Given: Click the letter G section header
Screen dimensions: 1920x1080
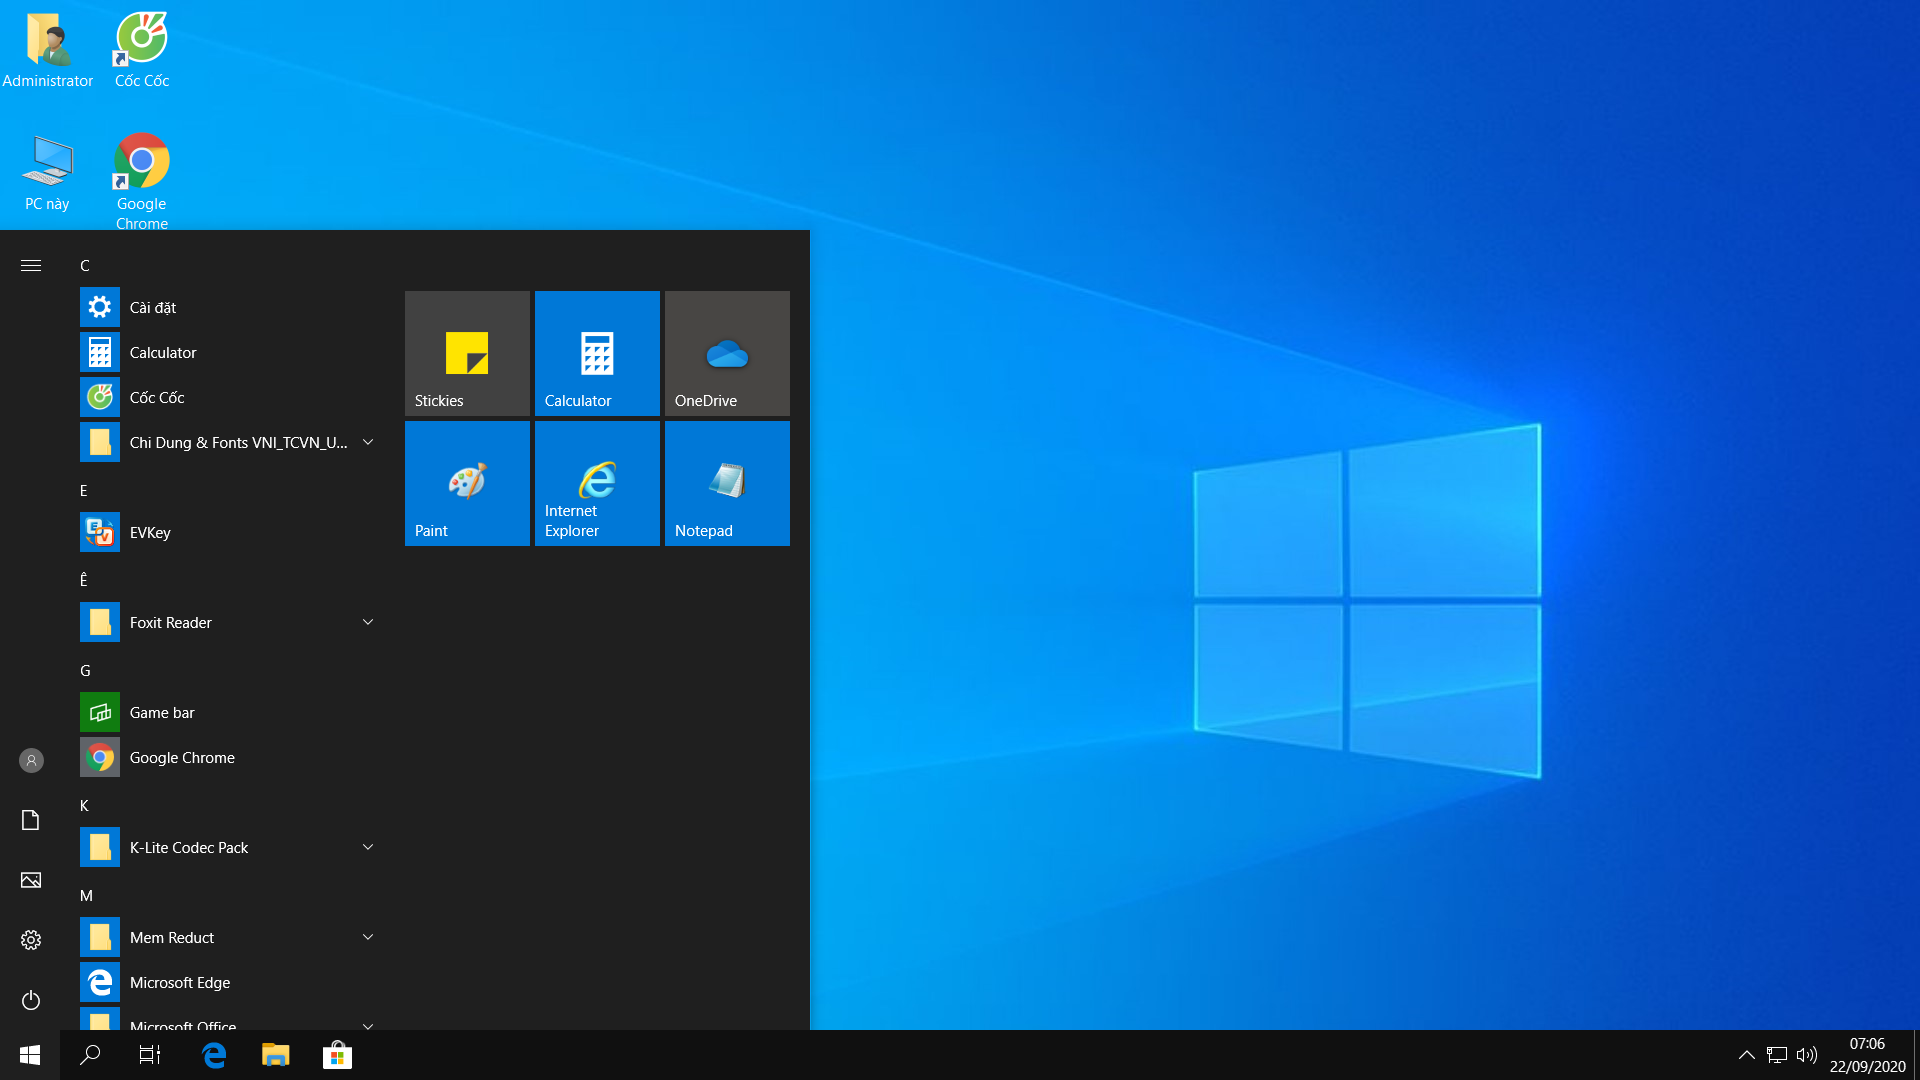Looking at the screenshot, I should (x=85, y=670).
